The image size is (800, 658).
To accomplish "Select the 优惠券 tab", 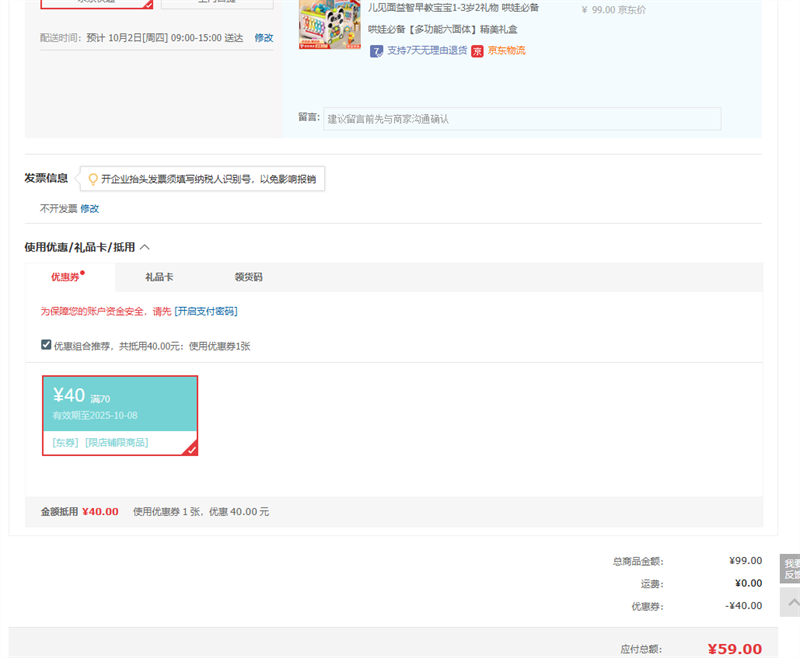I will point(66,277).
